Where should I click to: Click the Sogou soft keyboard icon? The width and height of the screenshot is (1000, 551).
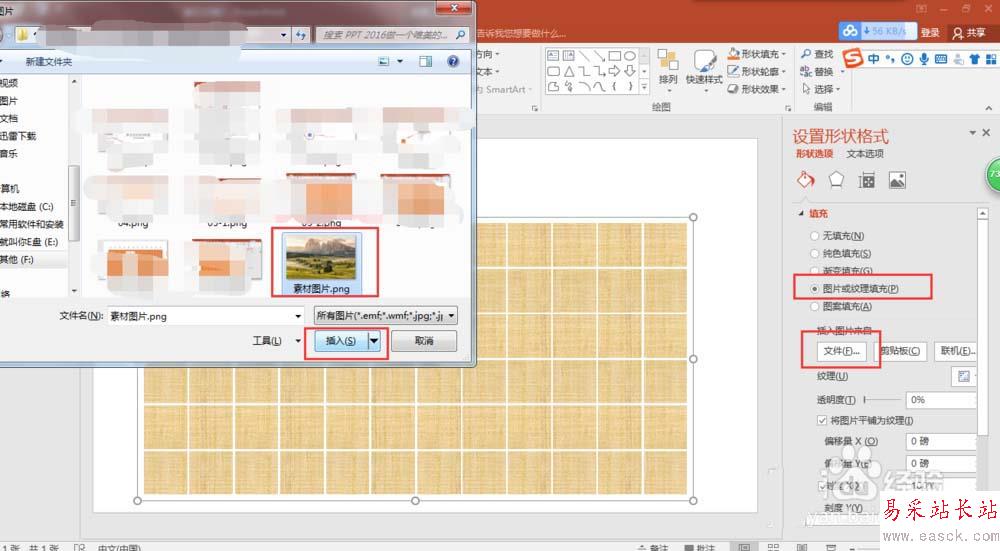[941, 59]
